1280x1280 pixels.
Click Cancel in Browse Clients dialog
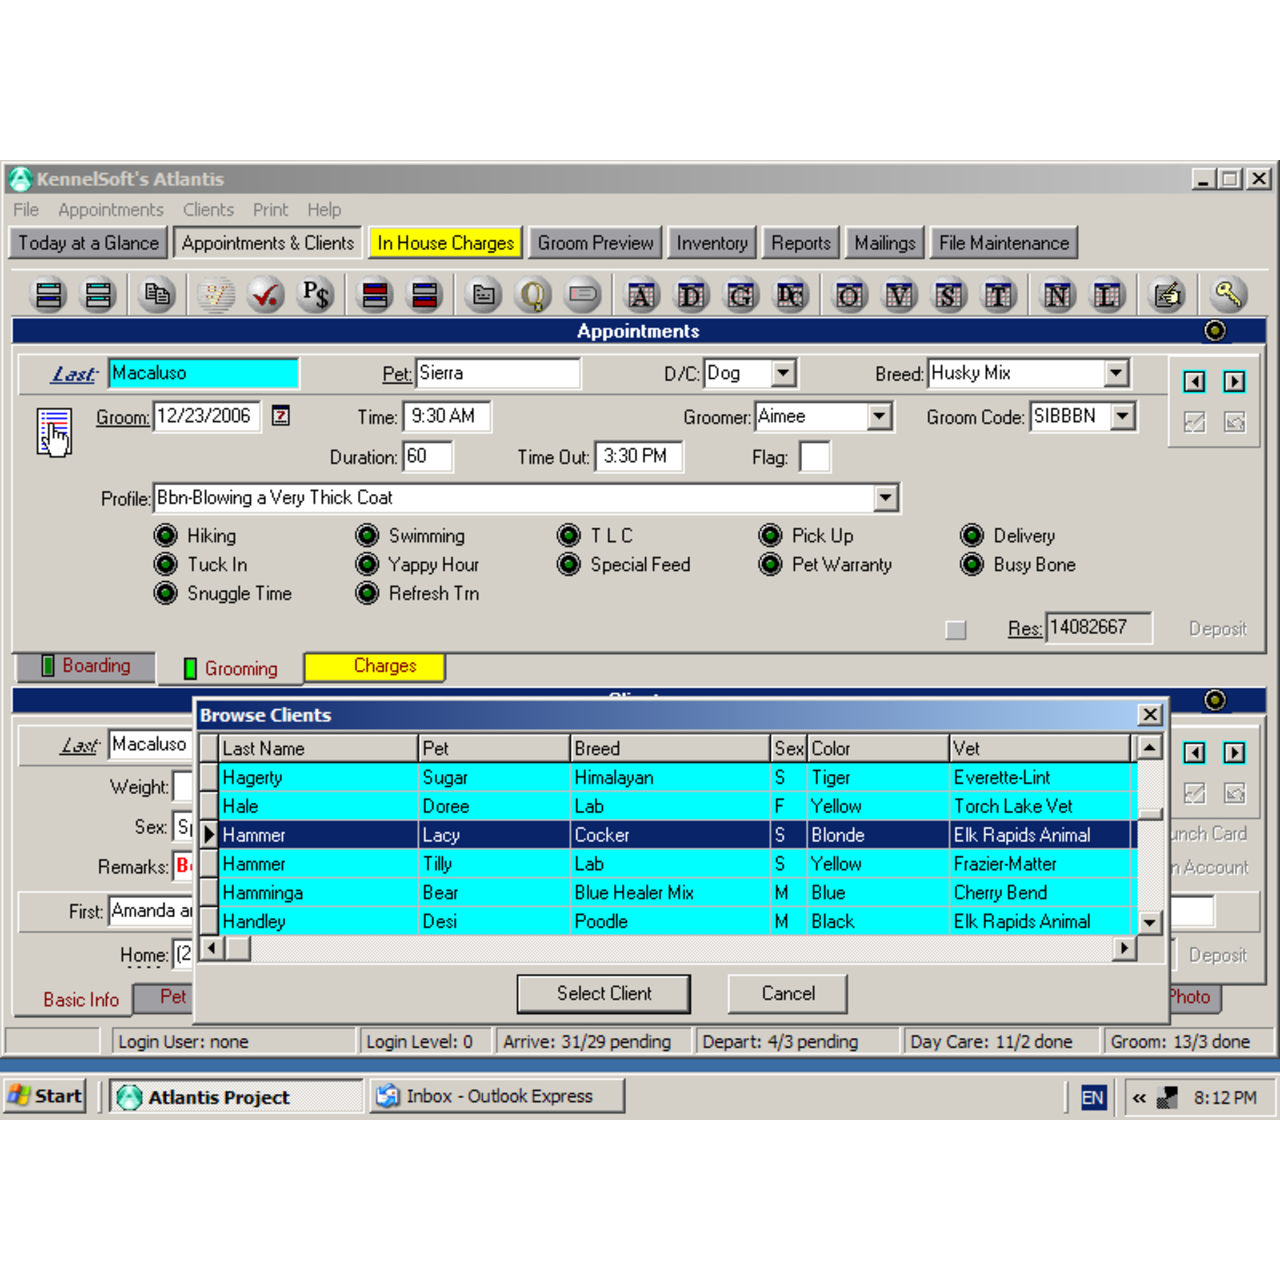click(788, 993)
